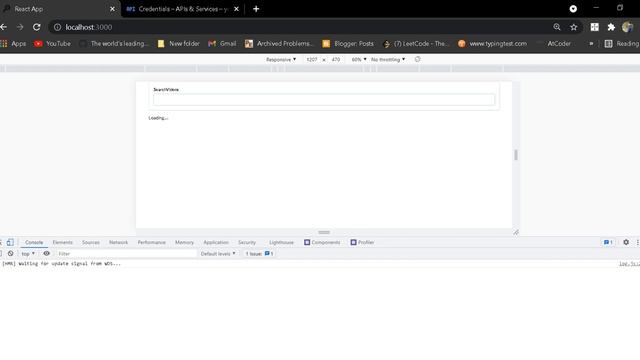Open the Archived Problems bookmark

point(279,43)
